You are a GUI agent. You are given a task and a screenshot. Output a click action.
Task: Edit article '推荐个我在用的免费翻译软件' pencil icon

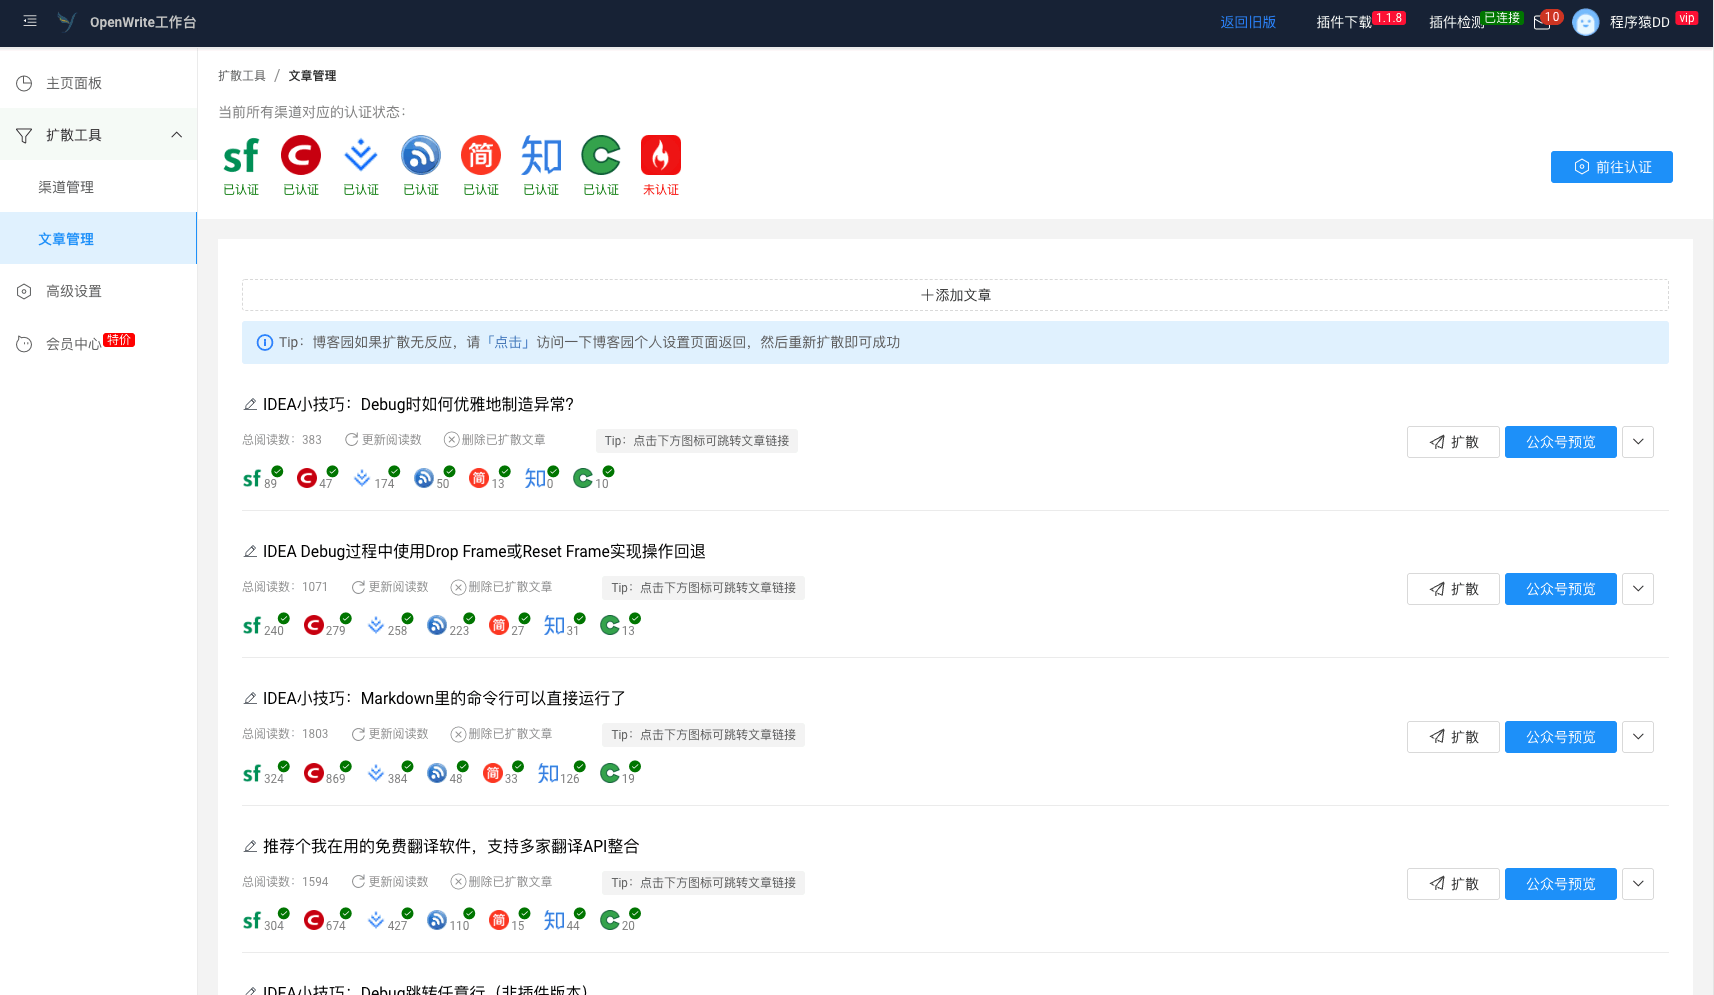pyautogui.click(x=250, y=846)
